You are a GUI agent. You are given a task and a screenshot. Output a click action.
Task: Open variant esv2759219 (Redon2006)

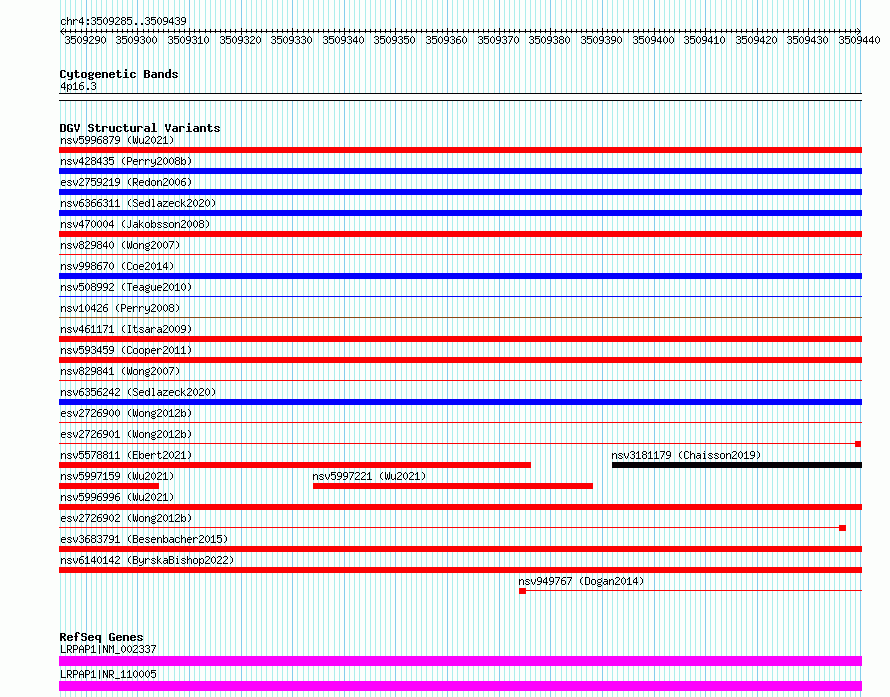coord(126,182)
